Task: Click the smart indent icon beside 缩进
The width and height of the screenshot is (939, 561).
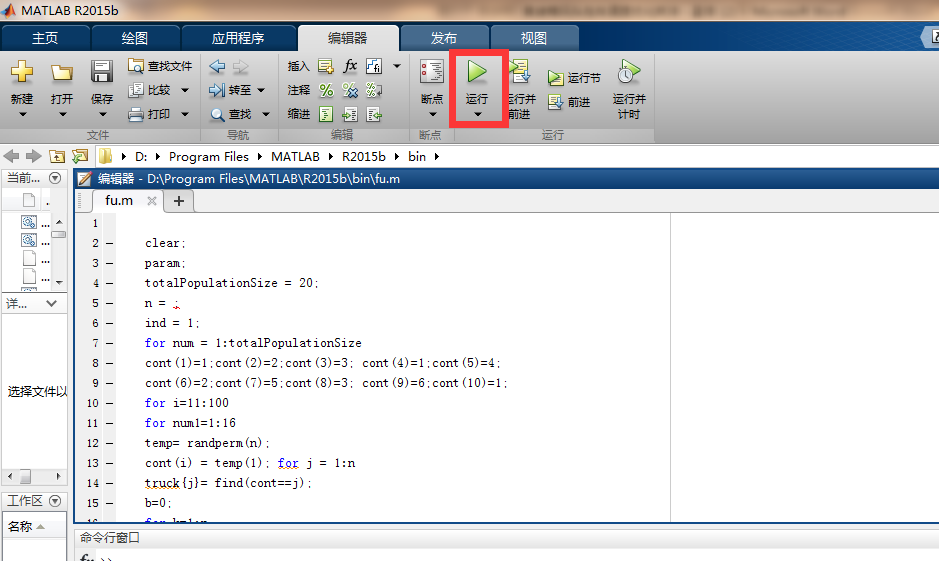Action: pos(326,114)
